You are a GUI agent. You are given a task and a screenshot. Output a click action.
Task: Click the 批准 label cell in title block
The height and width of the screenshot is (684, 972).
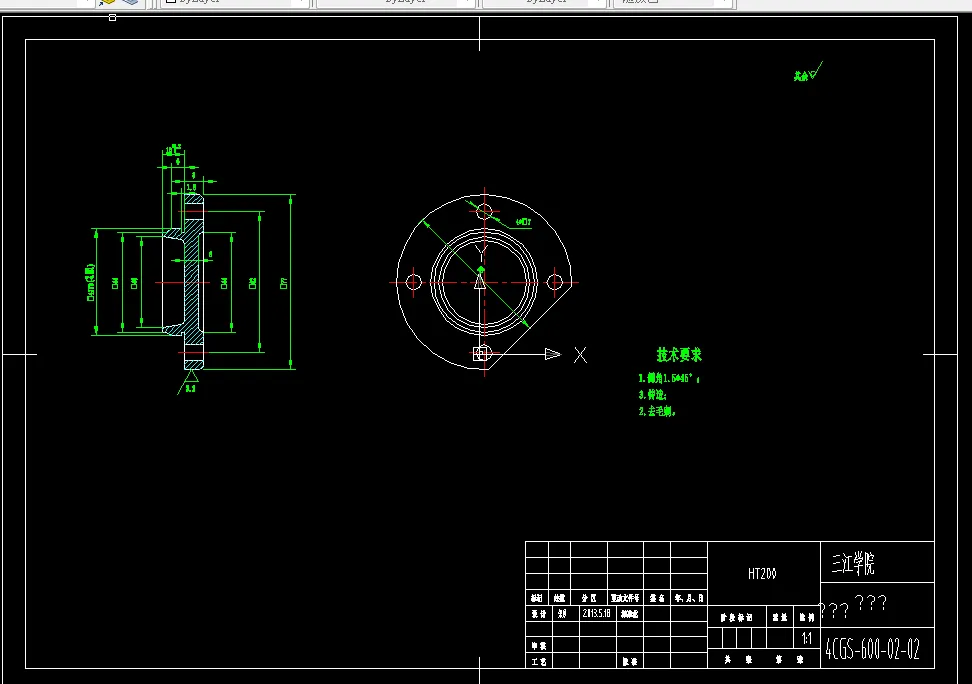[x=630, y=661]
